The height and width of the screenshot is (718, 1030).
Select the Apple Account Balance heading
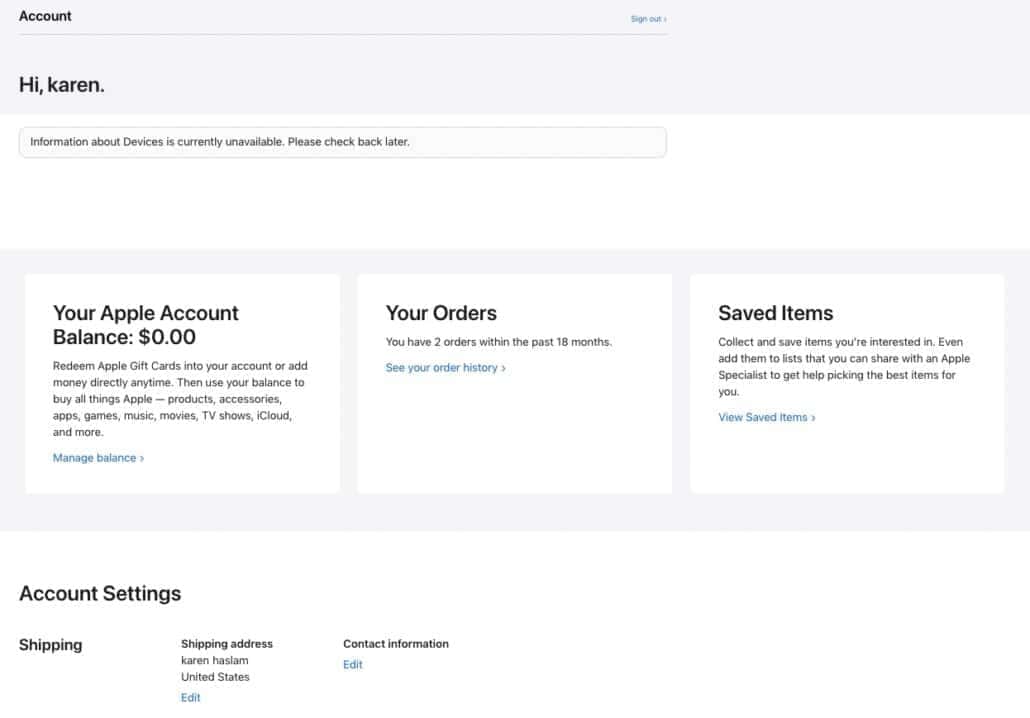pos(145,325)
